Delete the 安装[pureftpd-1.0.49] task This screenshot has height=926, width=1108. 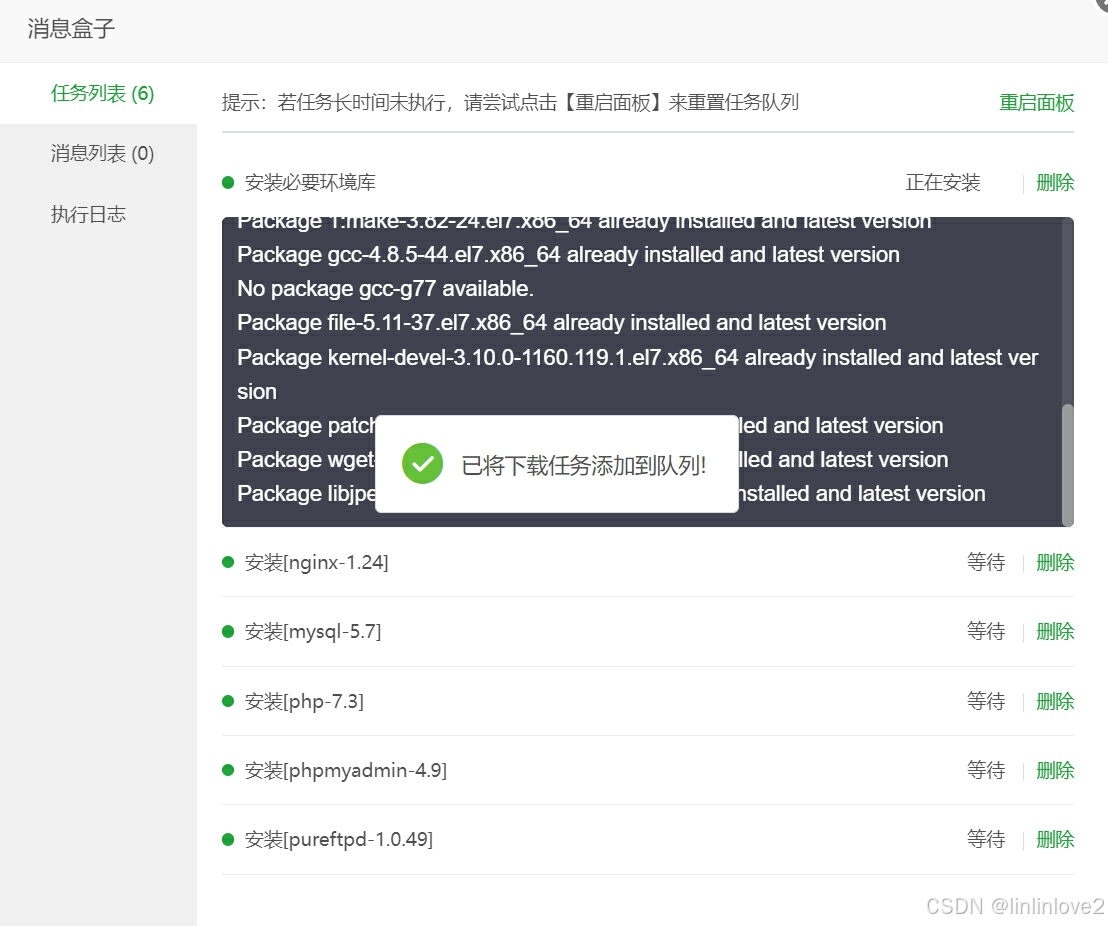click(x=1054, y=839)
